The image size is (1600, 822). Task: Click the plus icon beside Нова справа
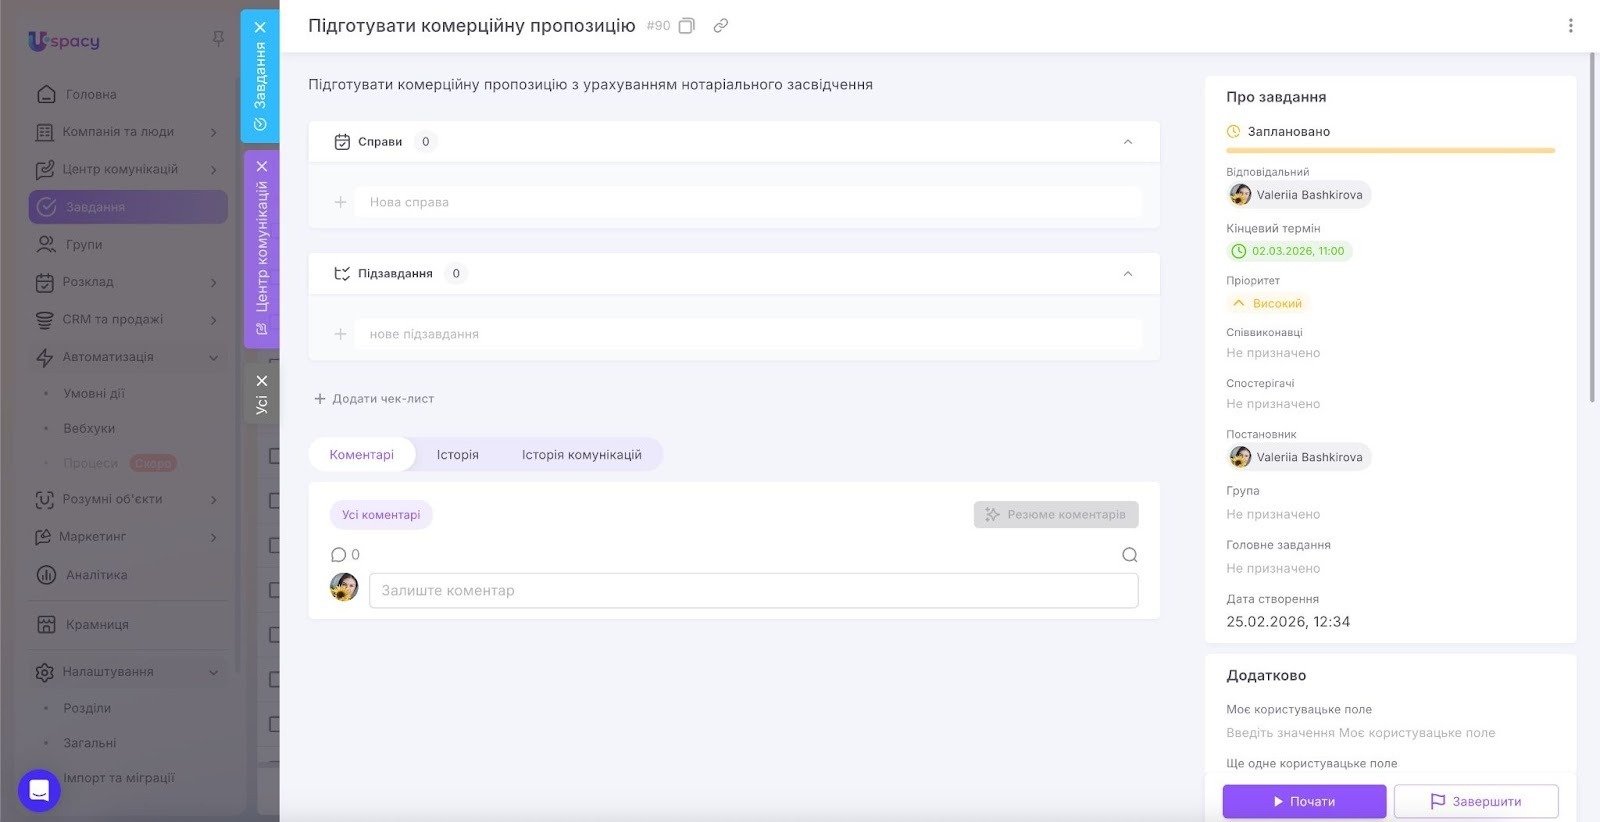[x=340, y=202]
